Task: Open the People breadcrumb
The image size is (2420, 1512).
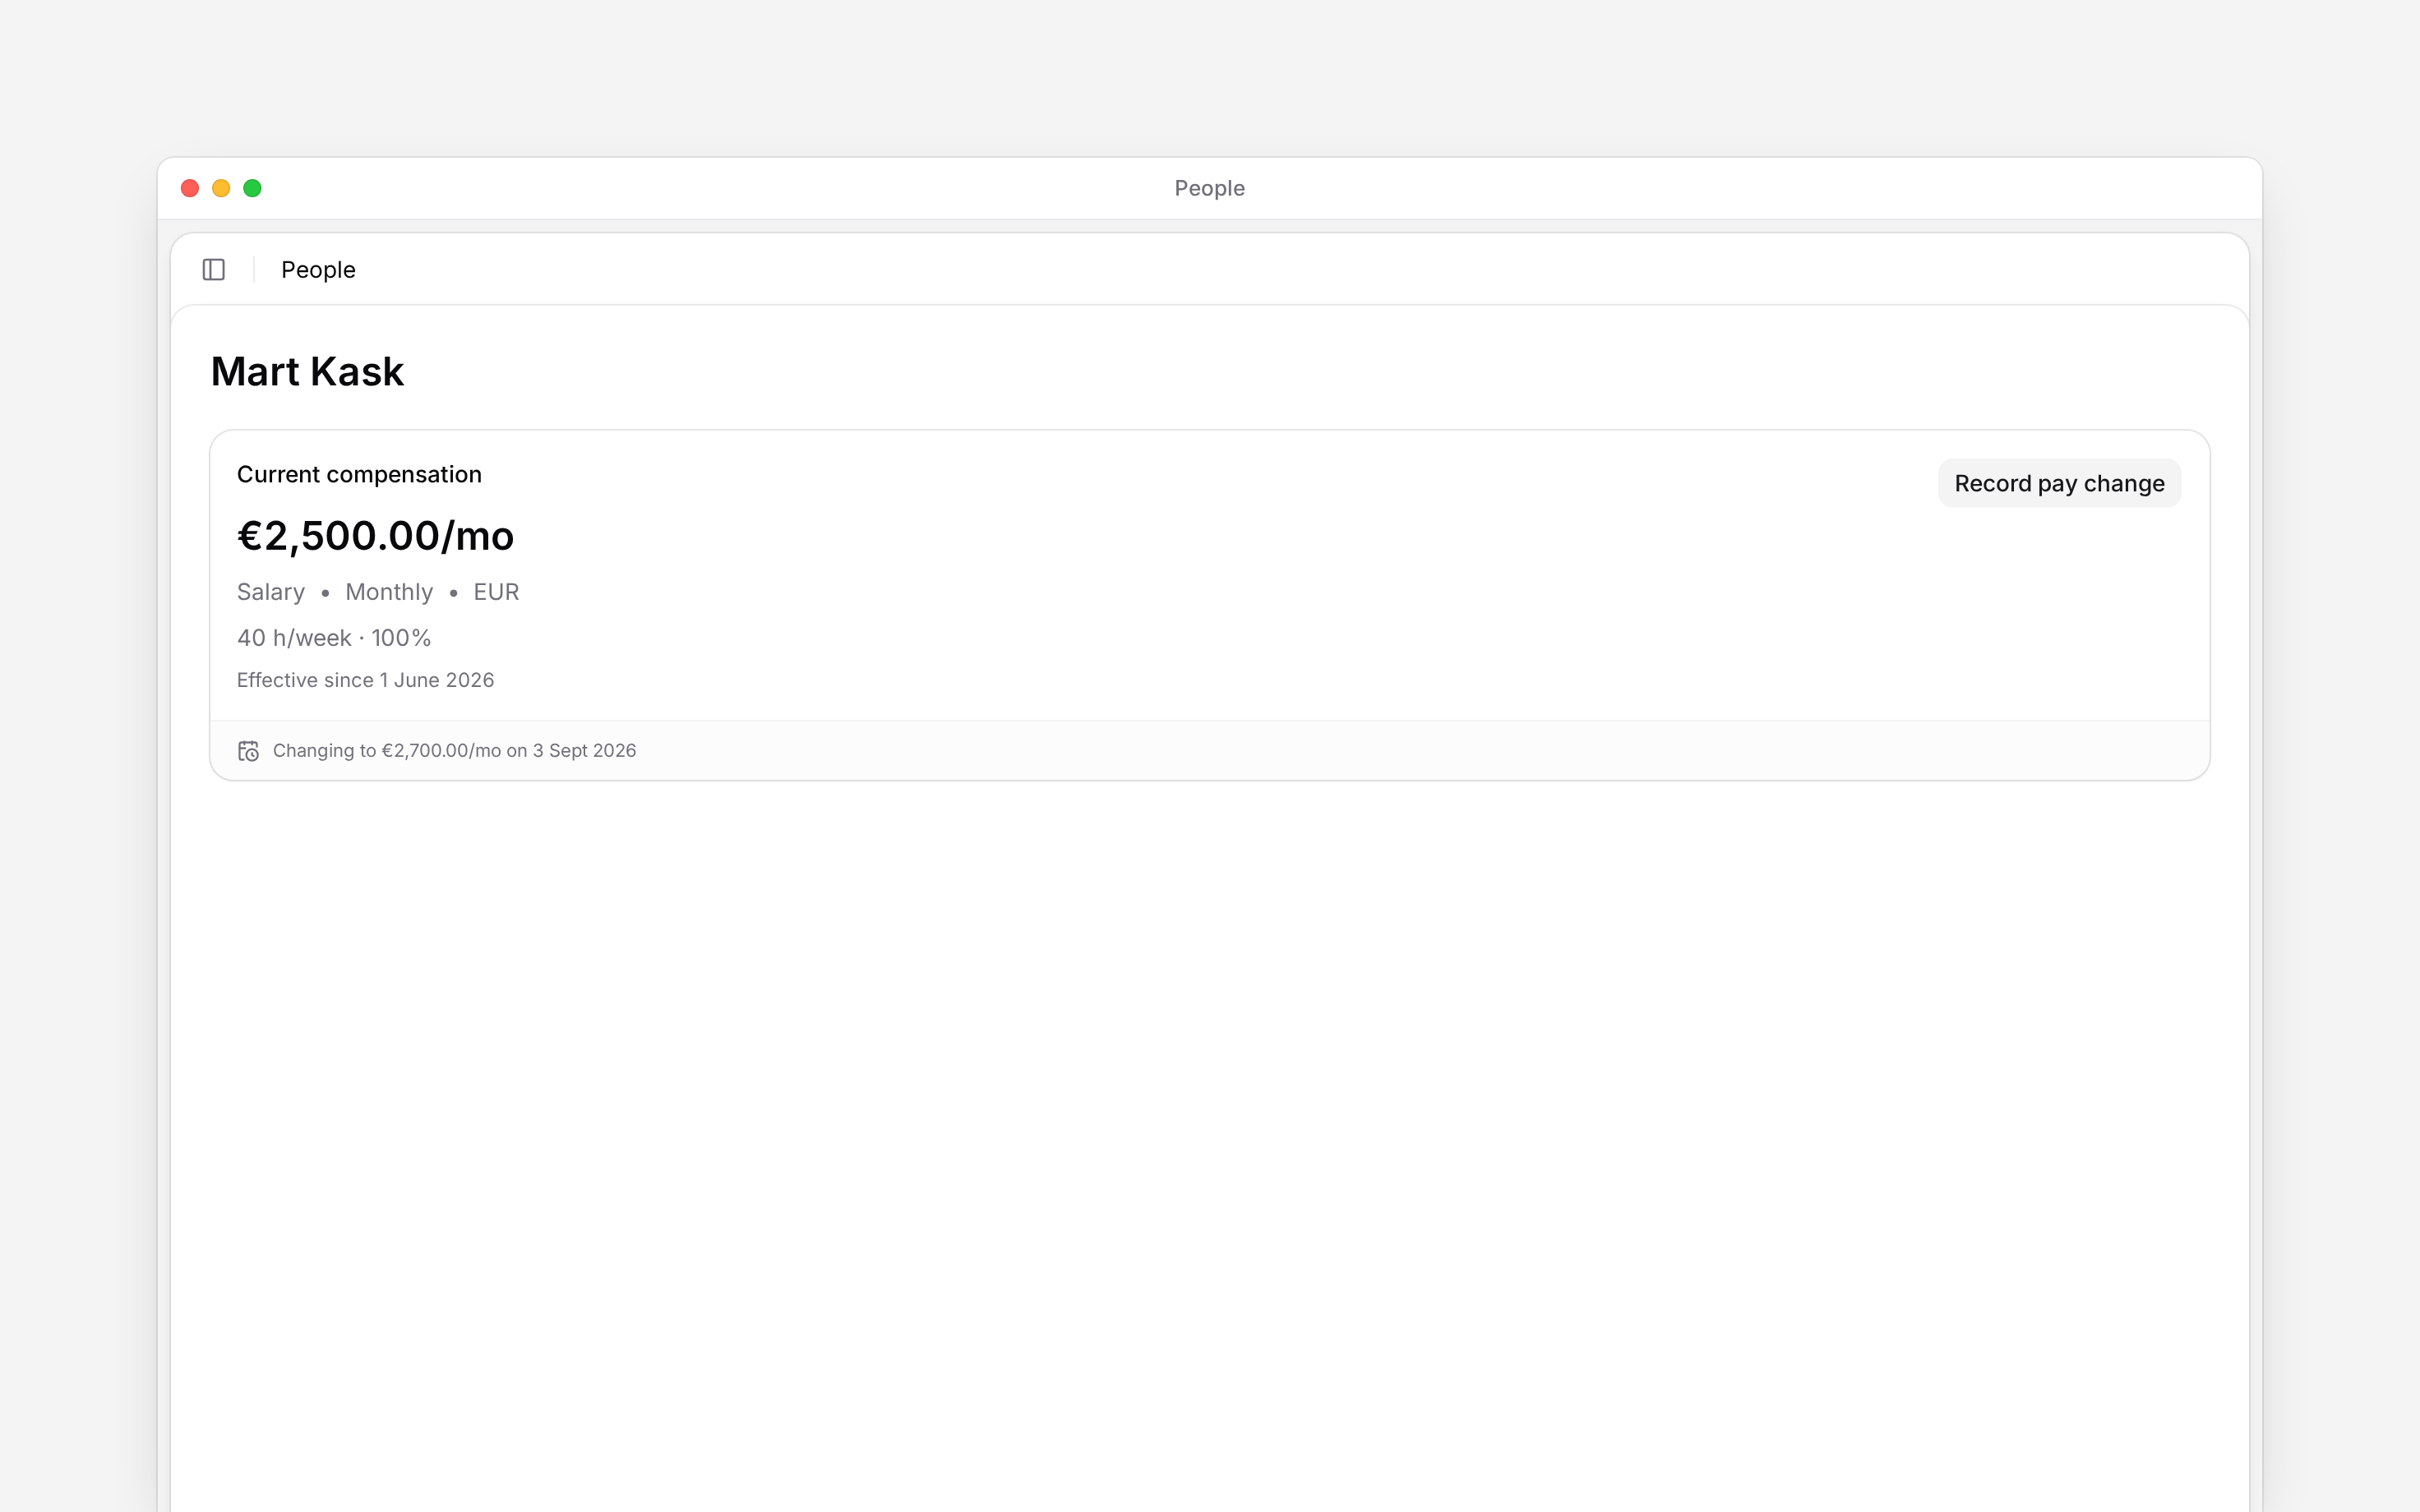Action: coord(318,270)
